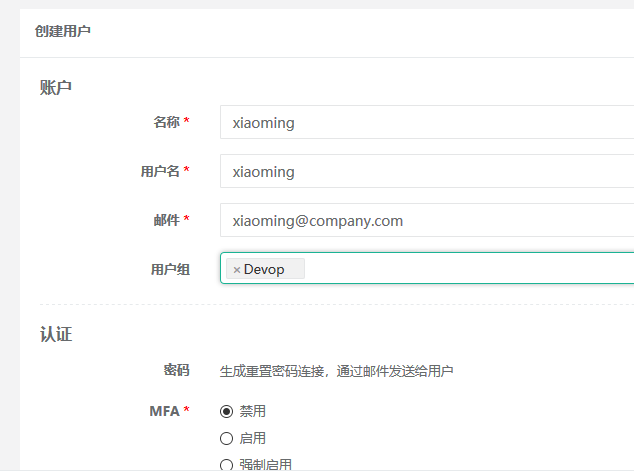This screenshot has width=634, height=475.
Task: Select the 禁用 MFA radio button
Action: point(226,411)
